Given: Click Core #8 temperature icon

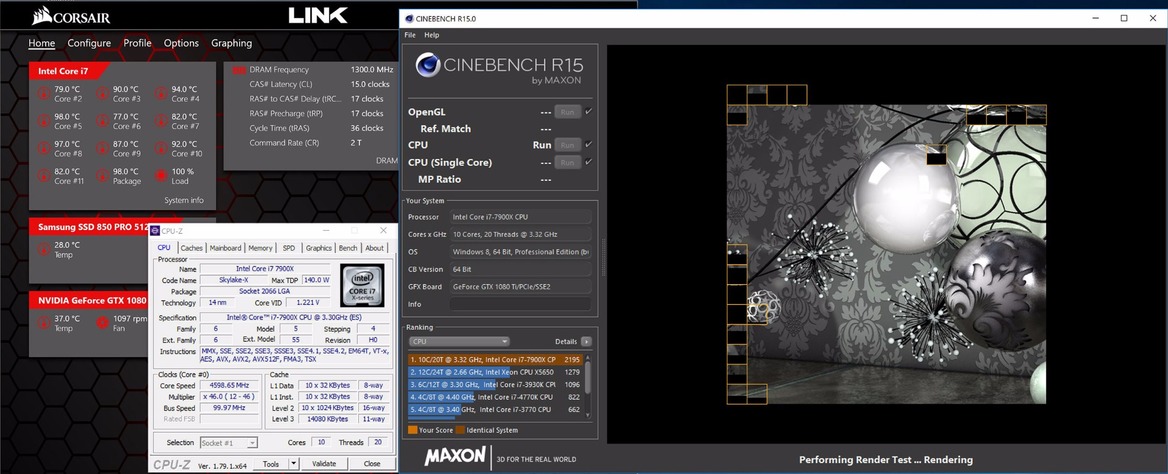Looking at the screenshot, I should [x=44, y=148].
